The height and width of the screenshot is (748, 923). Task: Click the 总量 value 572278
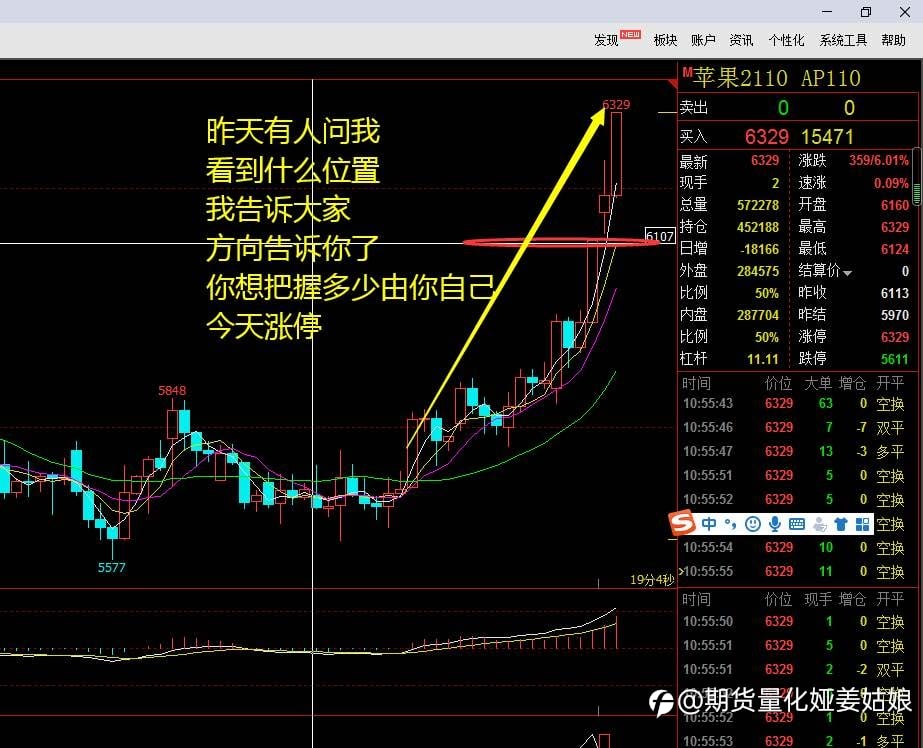coord(758,205)
